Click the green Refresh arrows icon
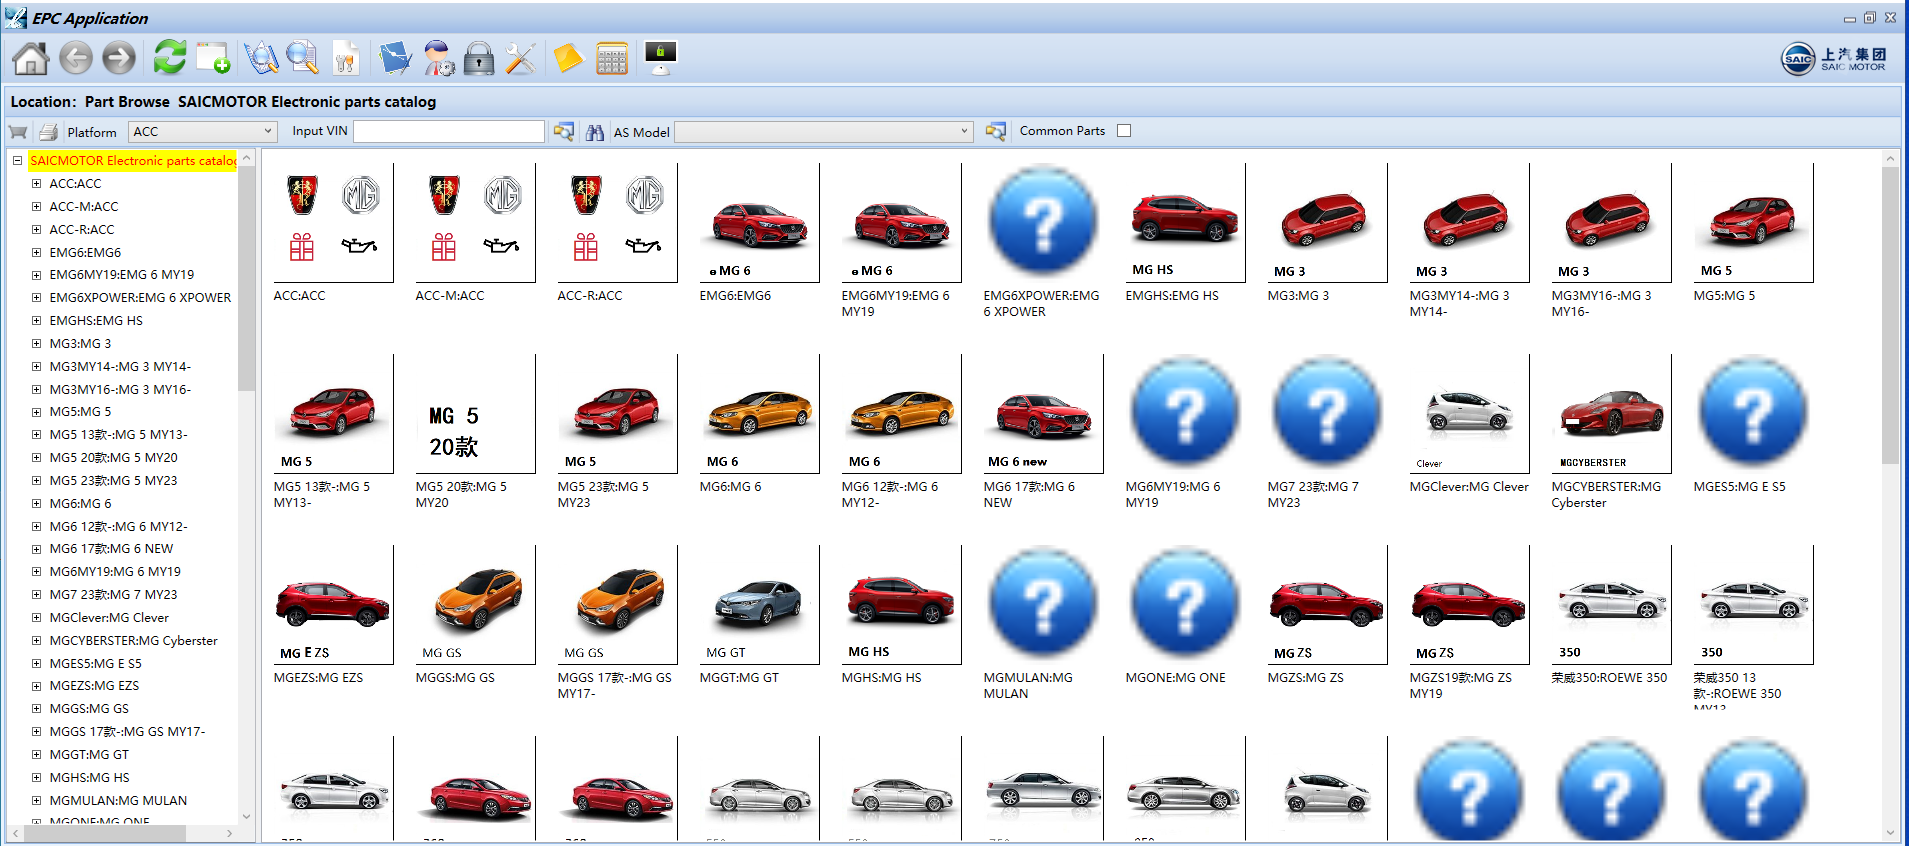The image size is (1909, 846). [x=169, y=58]
